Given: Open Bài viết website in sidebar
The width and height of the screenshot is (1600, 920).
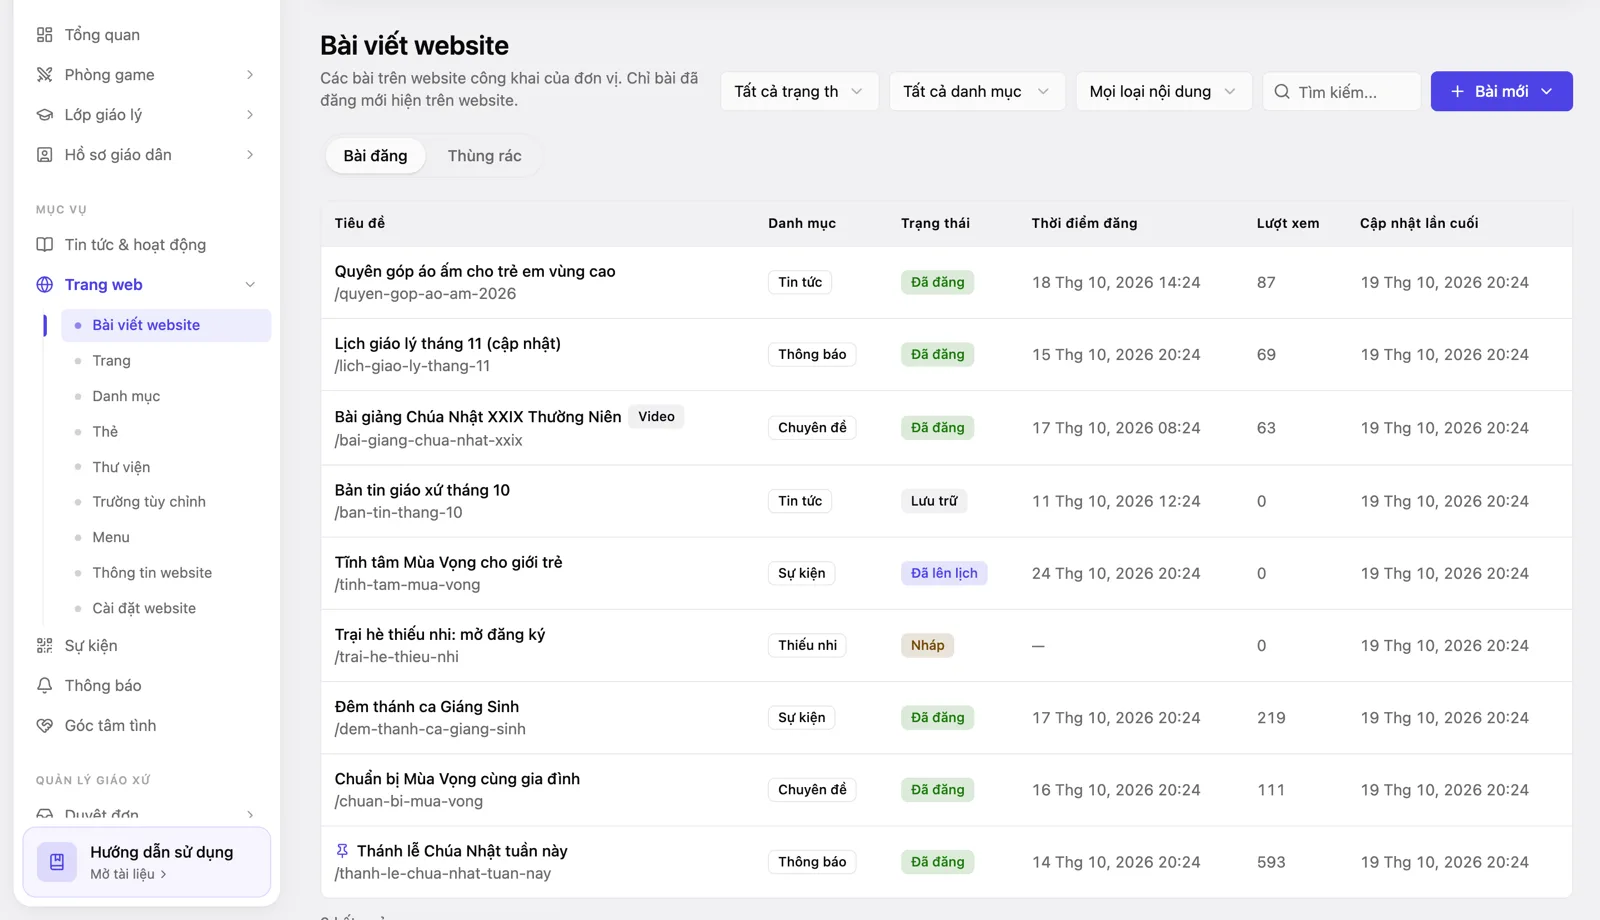Looking at the screenshot, I should coord(166,325).
